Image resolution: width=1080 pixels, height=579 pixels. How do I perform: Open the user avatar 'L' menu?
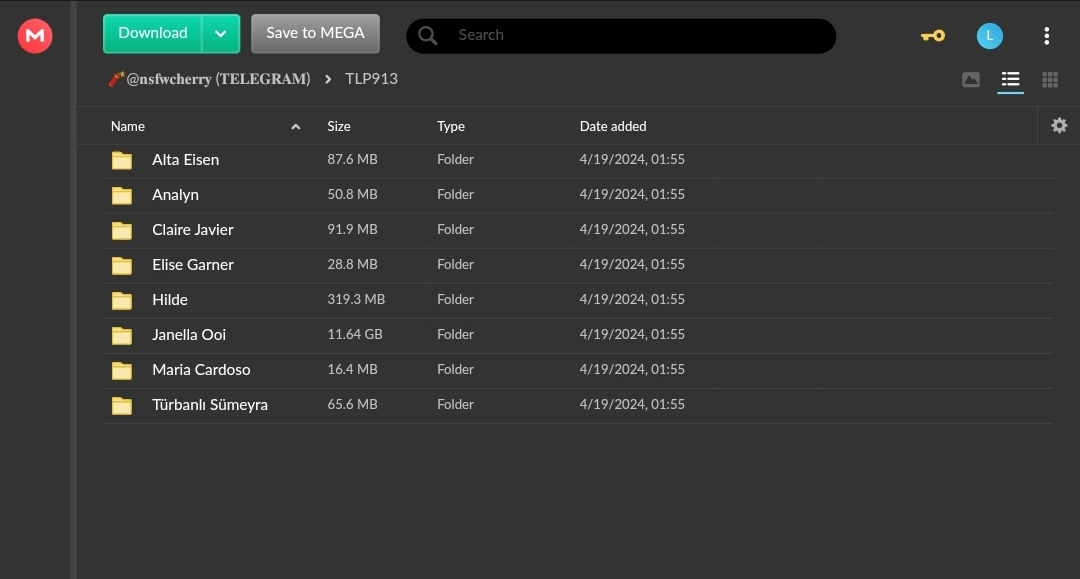coord(989,36)
